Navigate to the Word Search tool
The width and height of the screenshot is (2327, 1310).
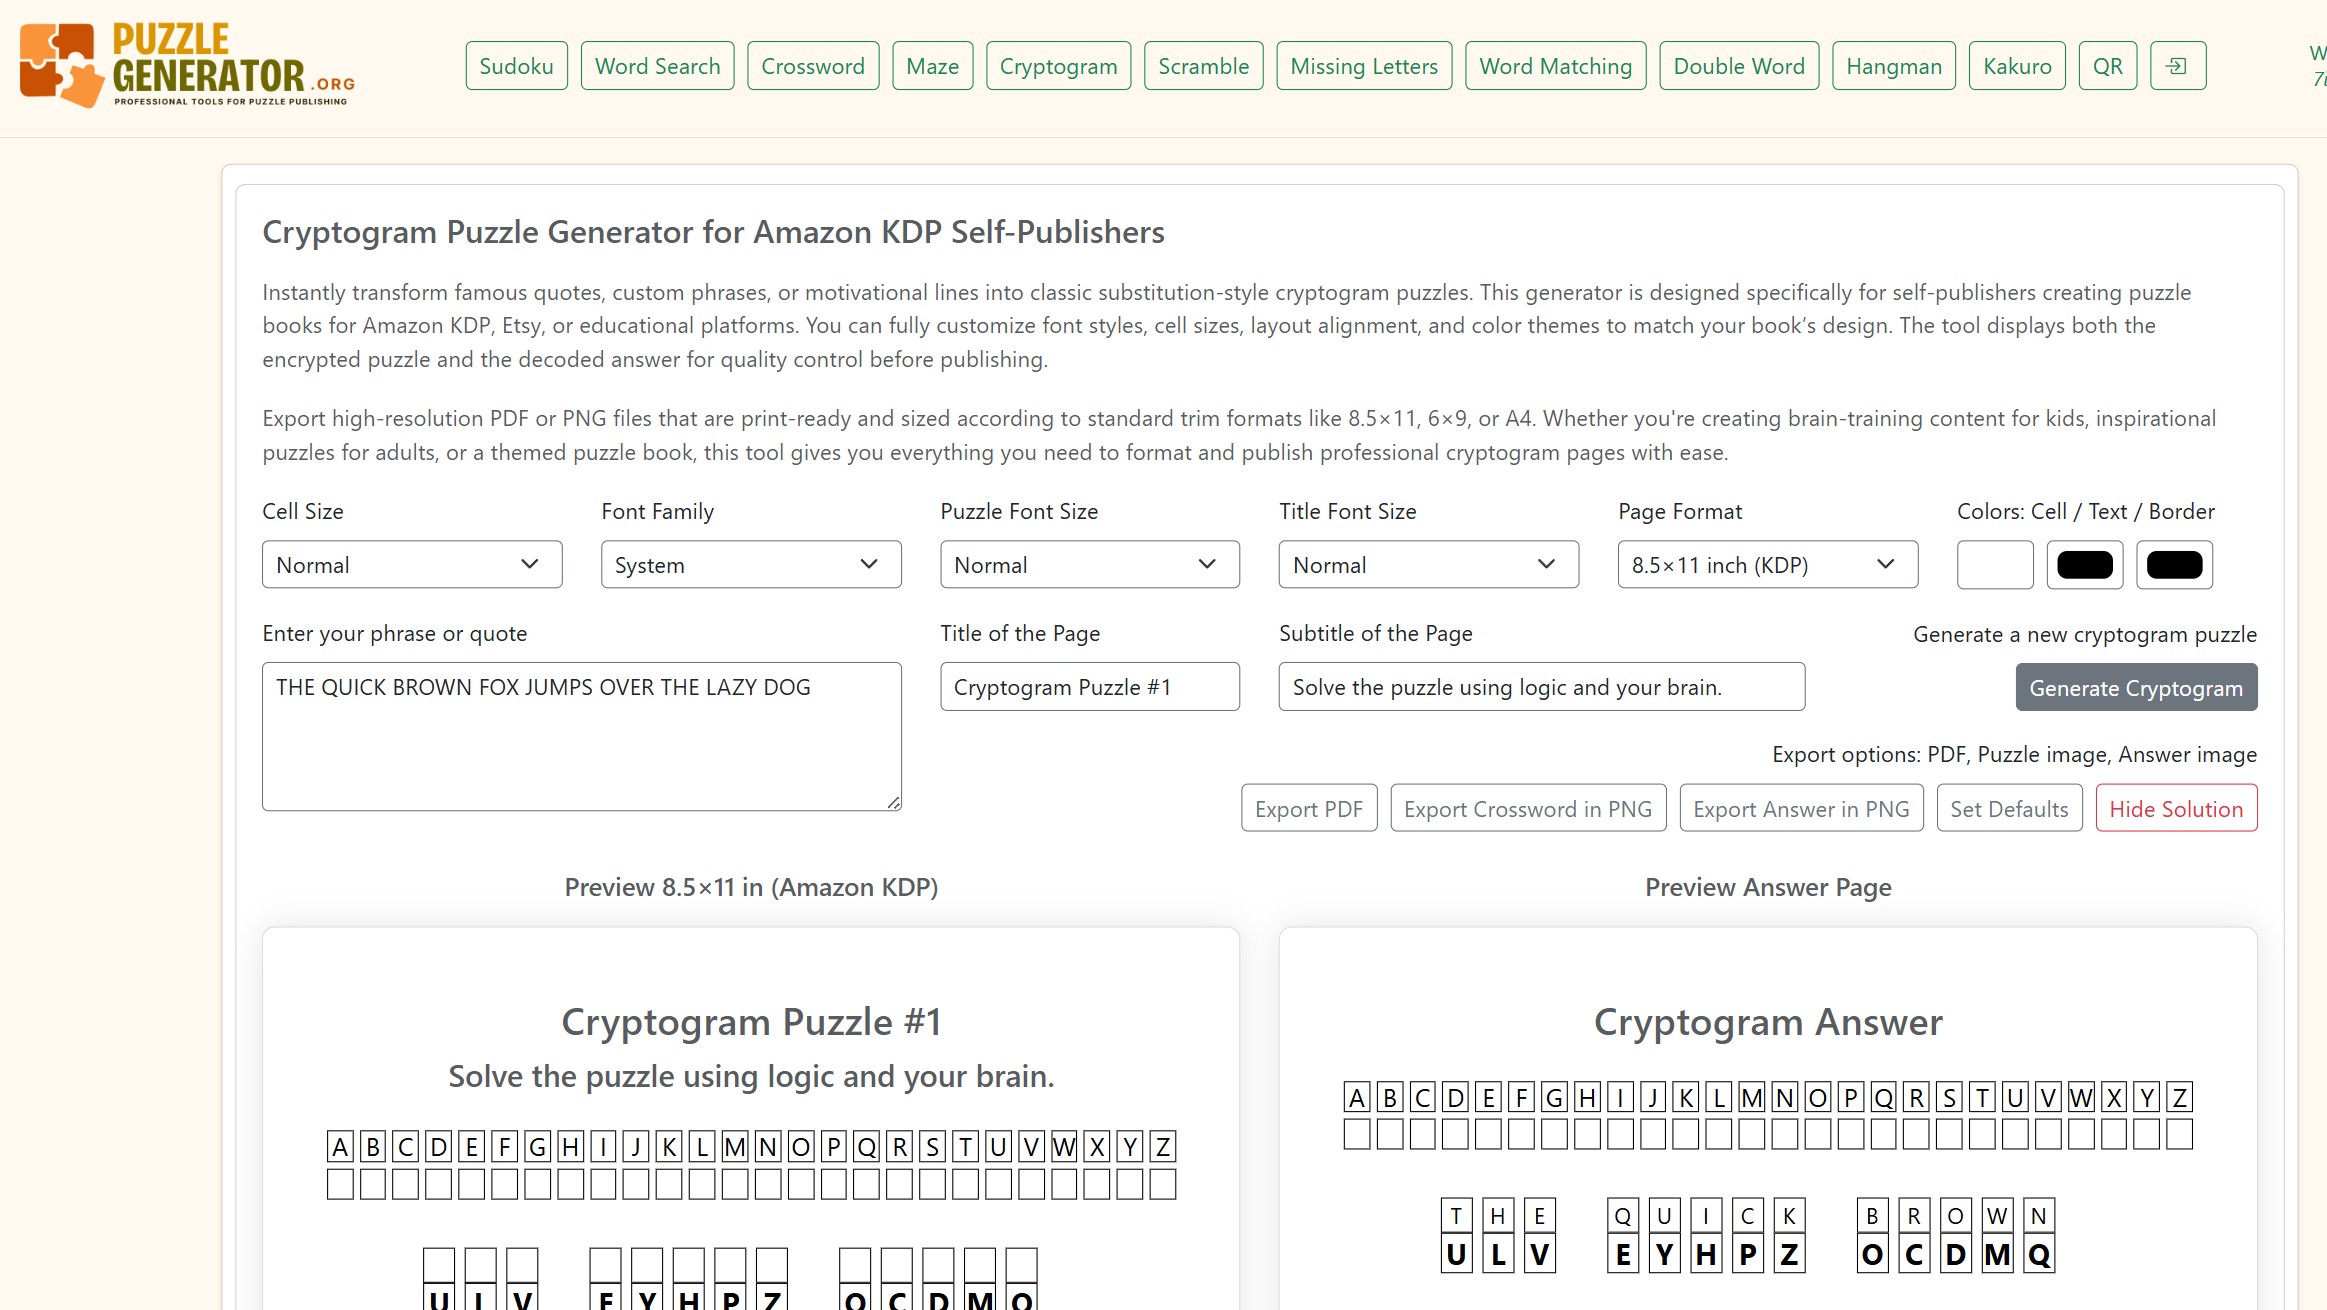[x=657, y=65]
